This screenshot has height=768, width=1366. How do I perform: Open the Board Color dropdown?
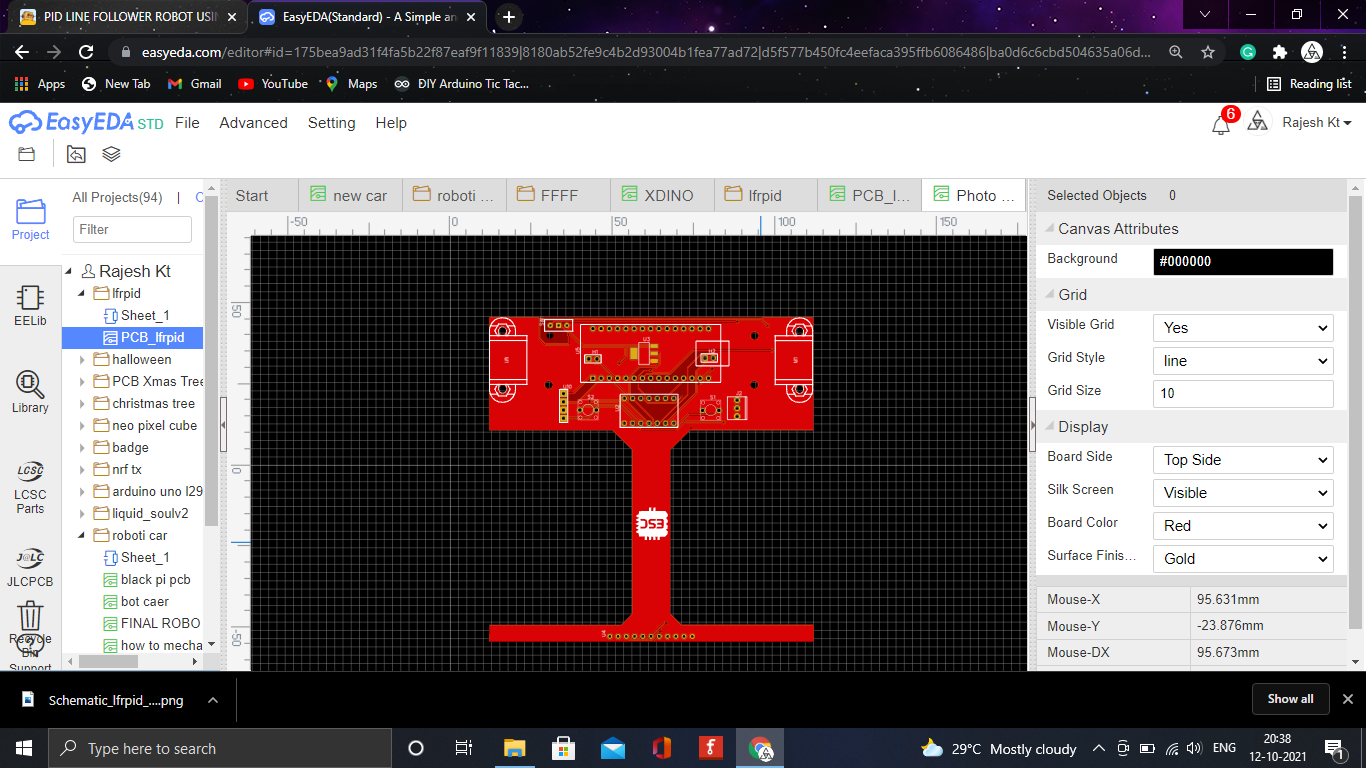(1242, 525)
